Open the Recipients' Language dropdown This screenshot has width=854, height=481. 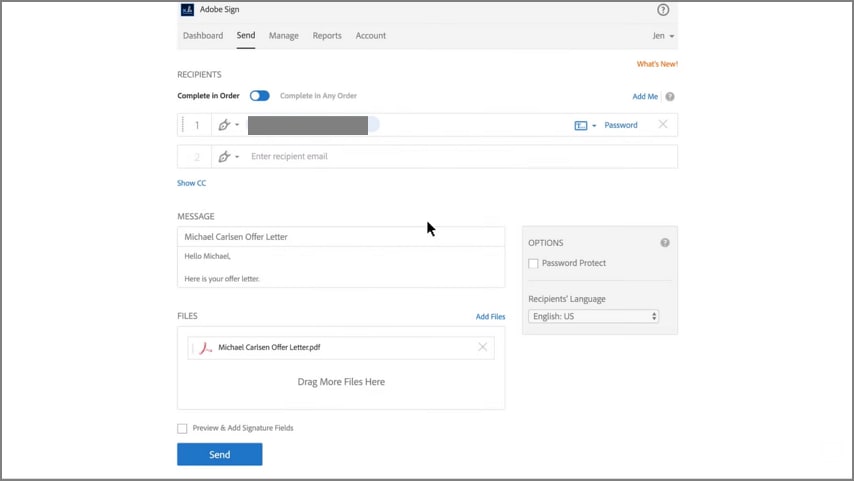click(593, 316)
